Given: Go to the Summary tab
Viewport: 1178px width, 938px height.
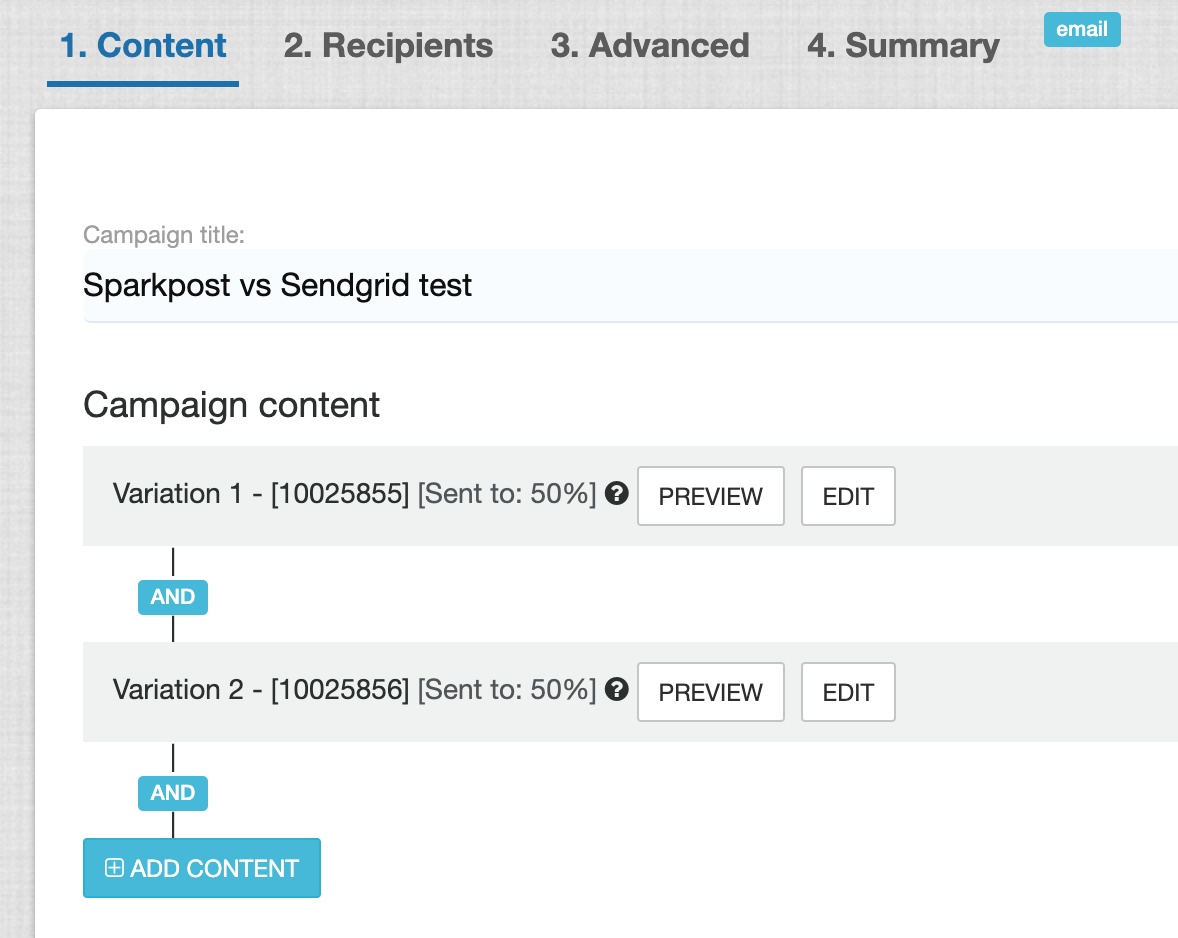Looking at the screenshot, I should click(901, 45).
